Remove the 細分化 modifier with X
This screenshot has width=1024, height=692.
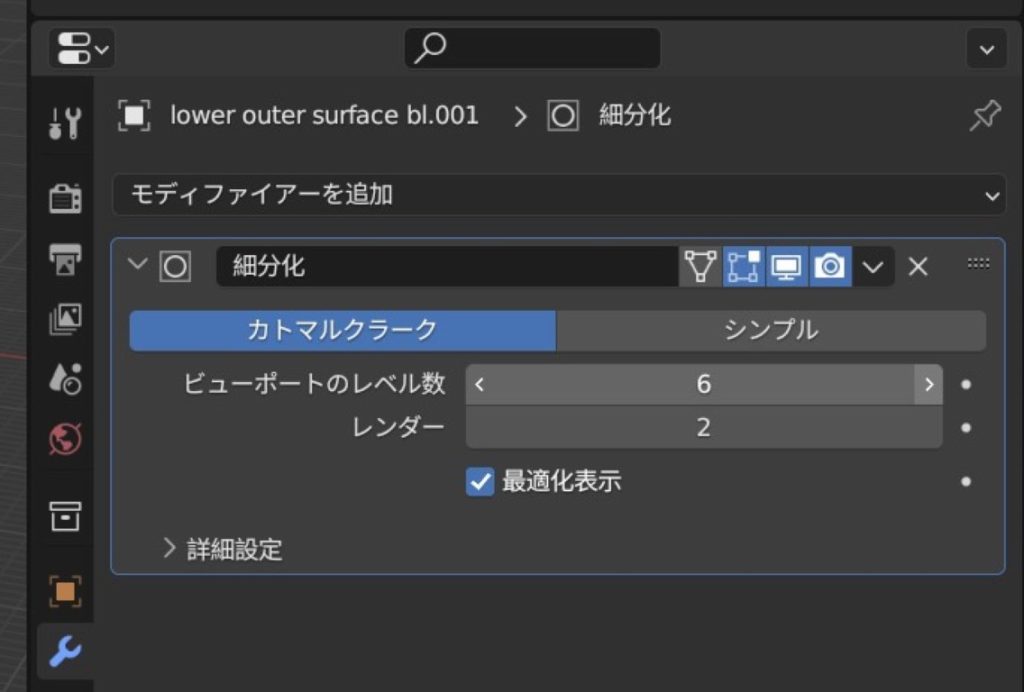coord(918,267)
